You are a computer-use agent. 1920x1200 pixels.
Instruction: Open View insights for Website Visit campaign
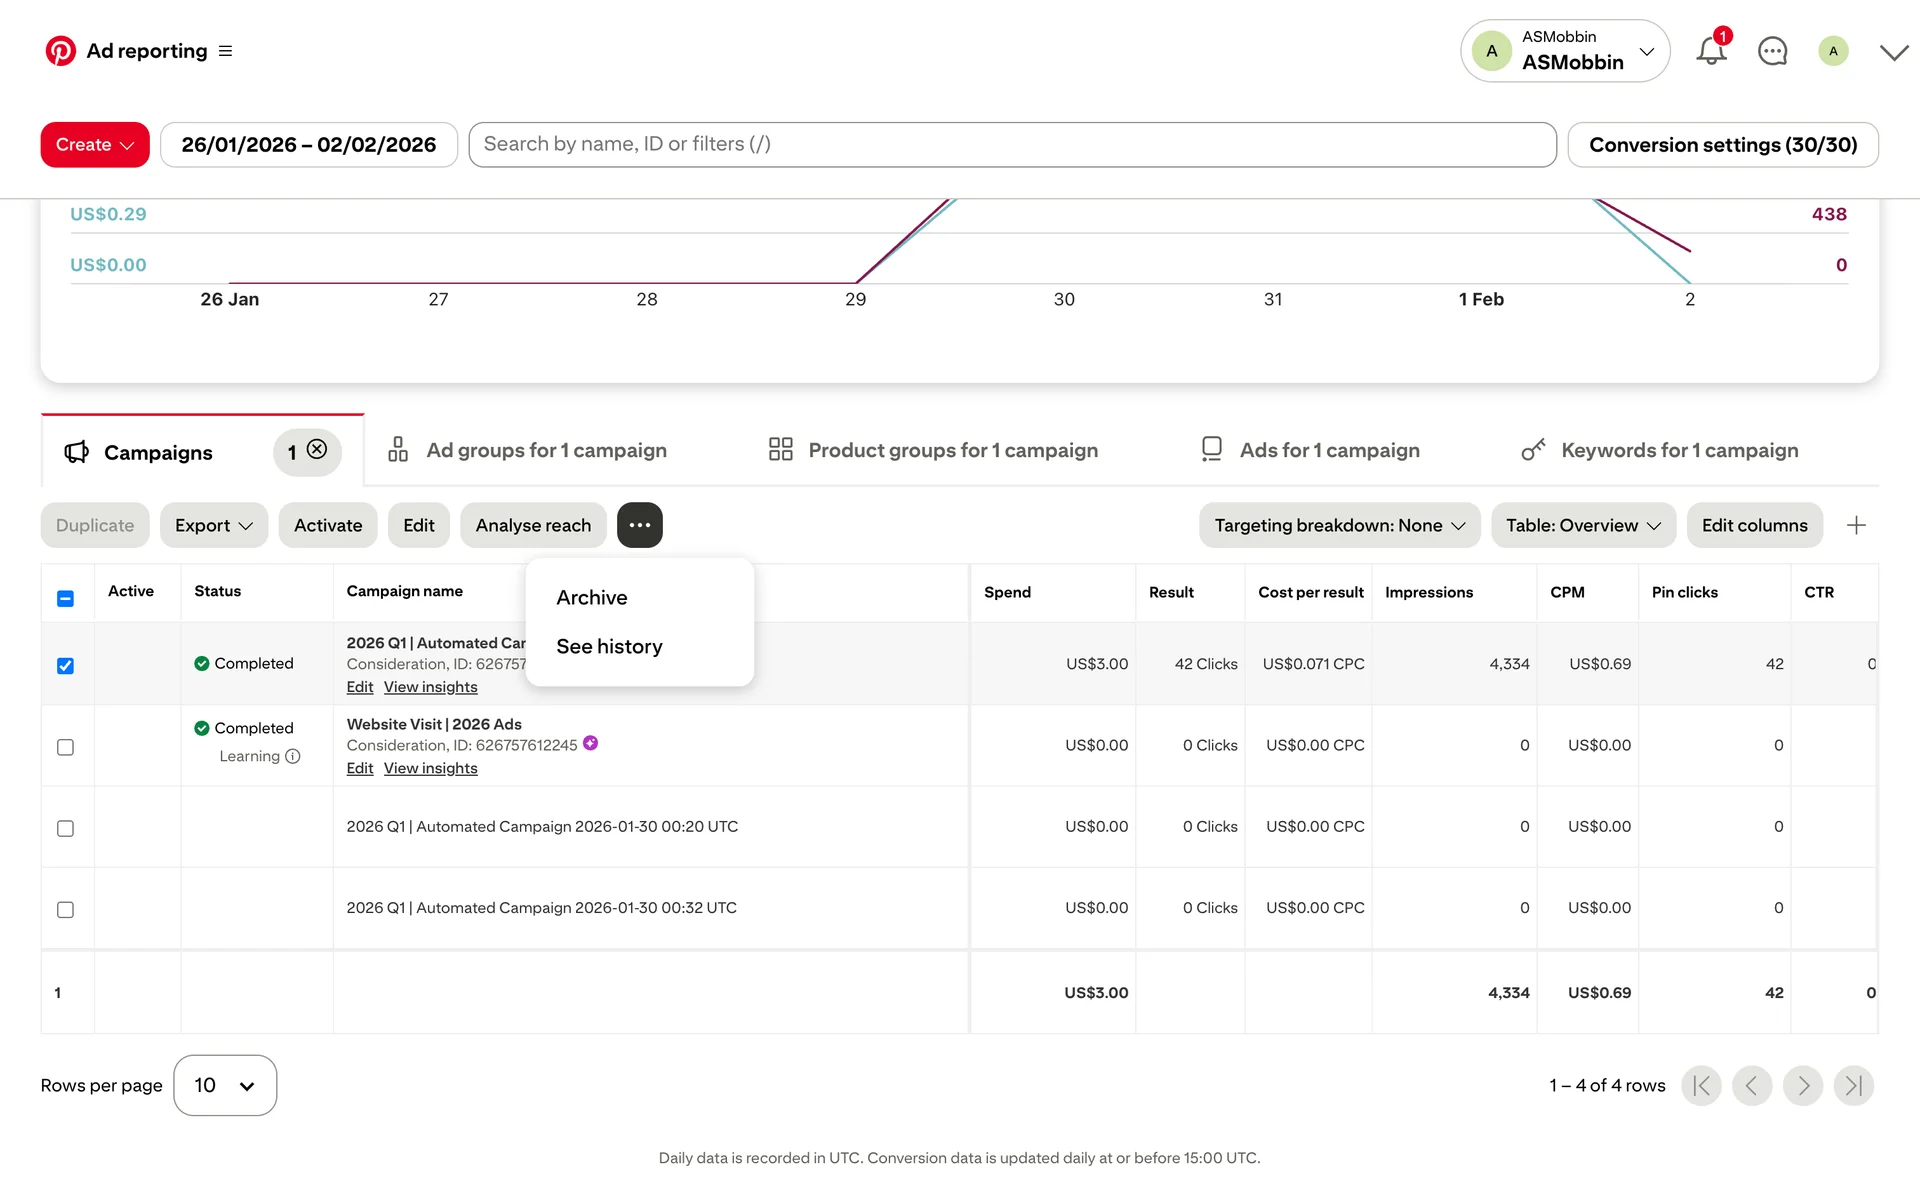[x=430, y=769]
